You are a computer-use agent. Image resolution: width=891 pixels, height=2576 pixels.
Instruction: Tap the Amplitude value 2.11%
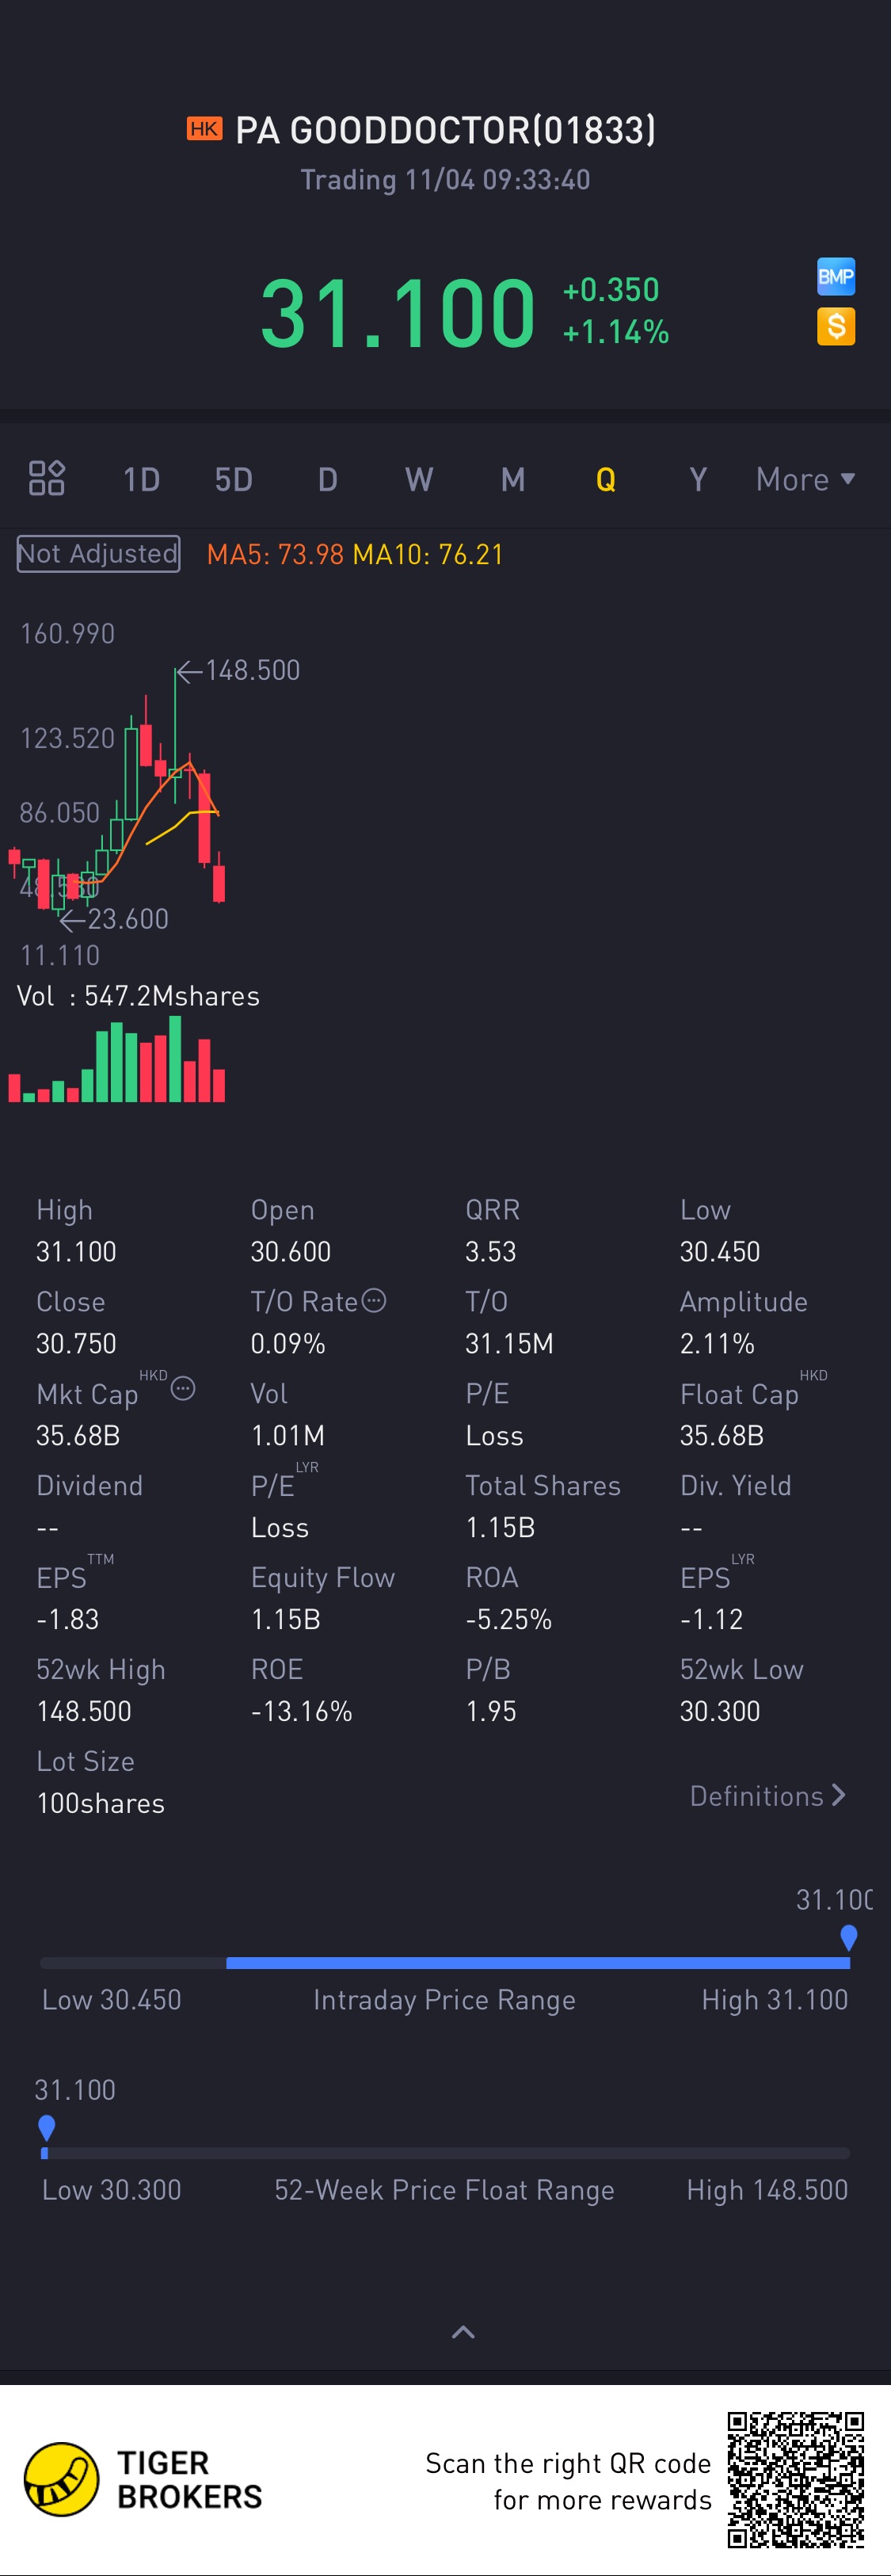click(717, 1344)
